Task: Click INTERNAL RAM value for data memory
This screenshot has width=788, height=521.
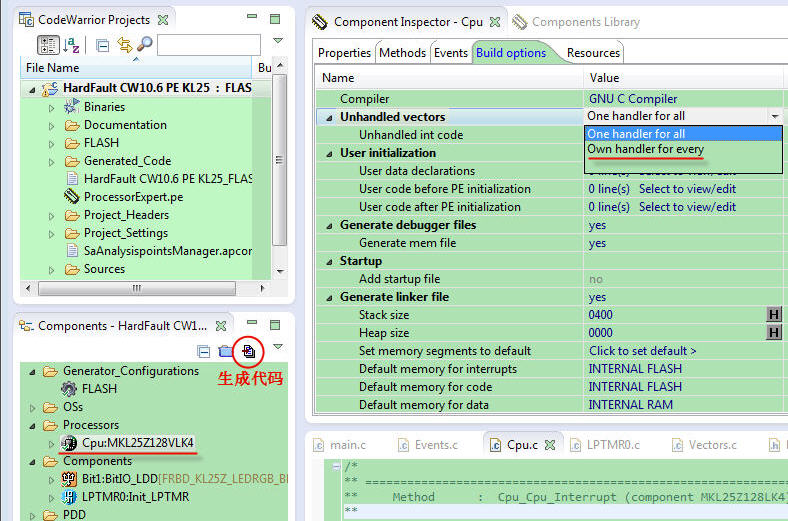Action: coord(630,405)
